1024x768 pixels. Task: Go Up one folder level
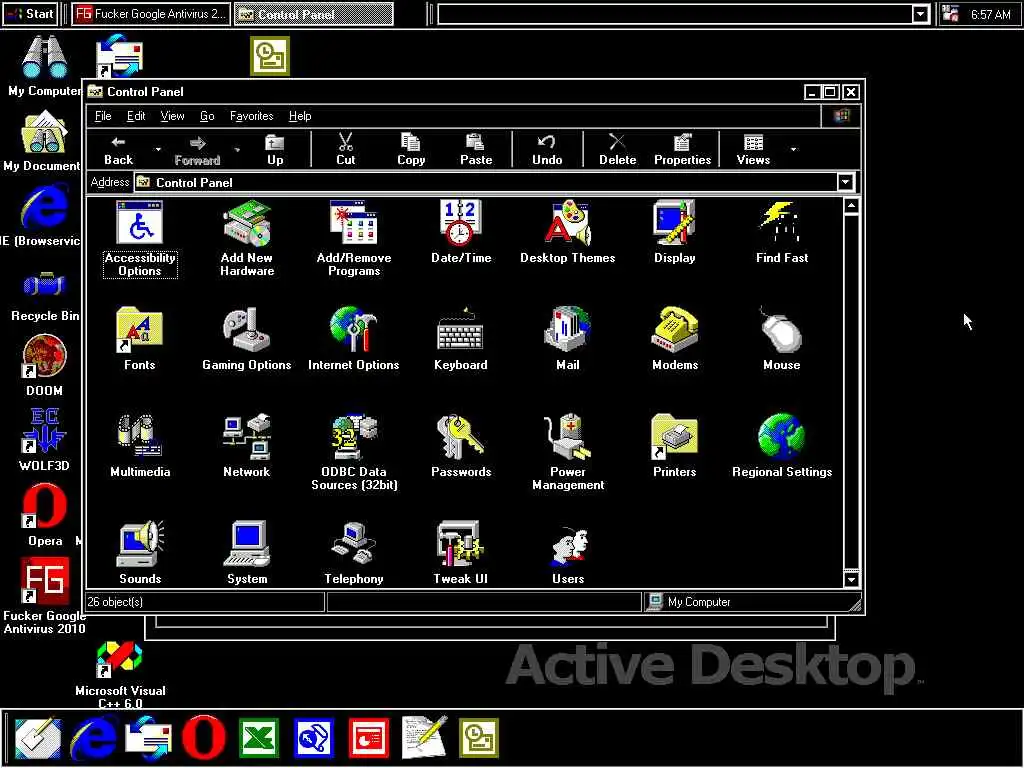coord(275,150)
